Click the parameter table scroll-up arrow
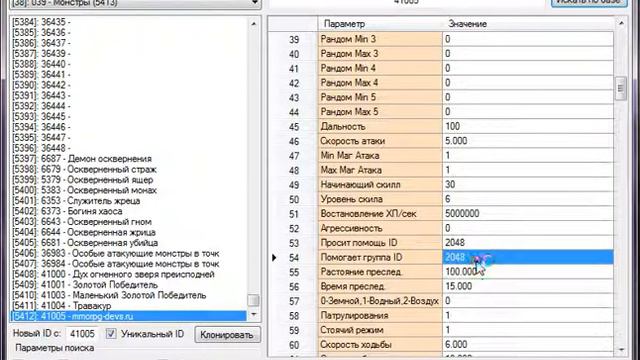 620,23
